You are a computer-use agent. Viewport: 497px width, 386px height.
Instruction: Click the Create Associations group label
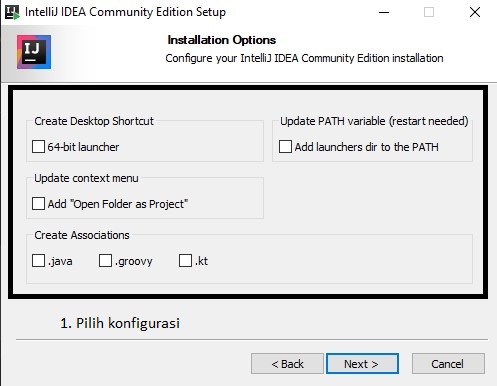pos(82,235)
